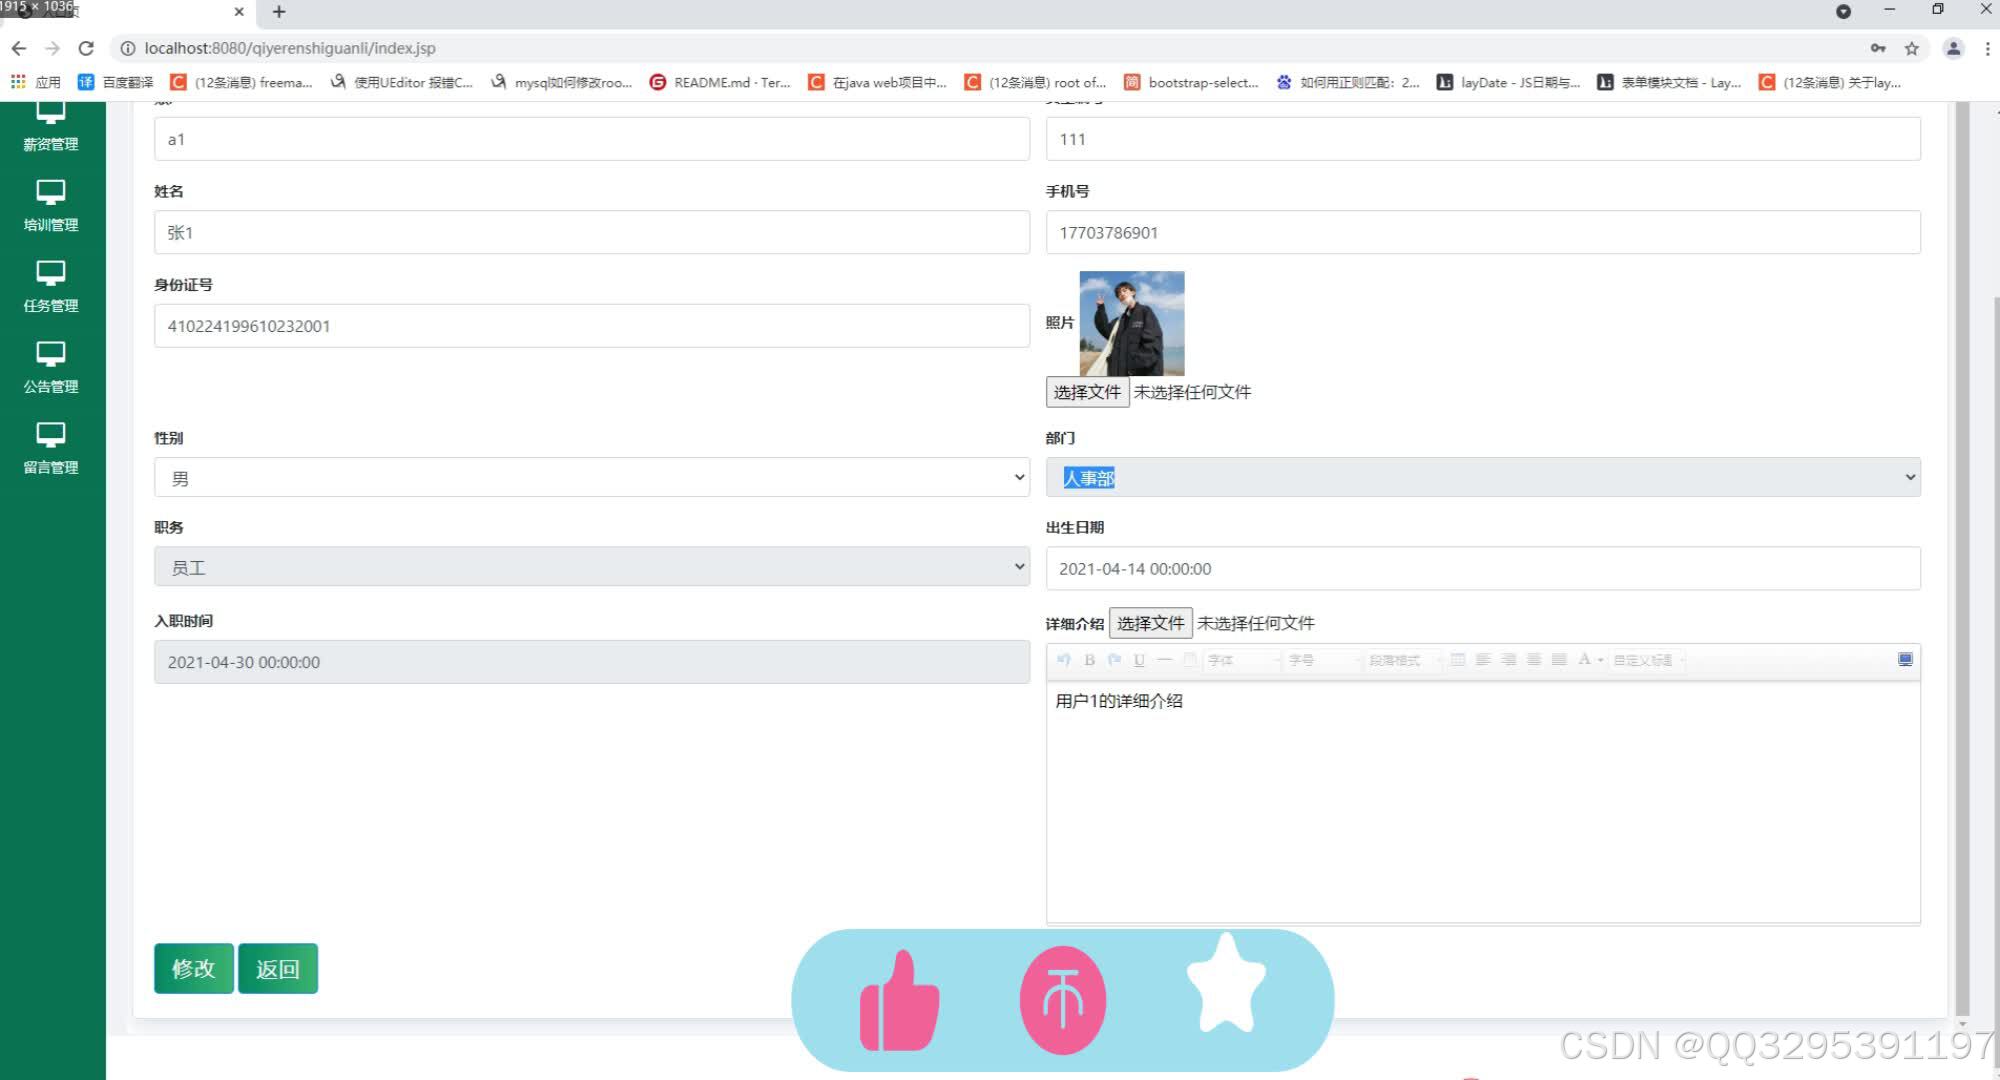Click 选择文件 next to 详细介绍

point(1150,623)
